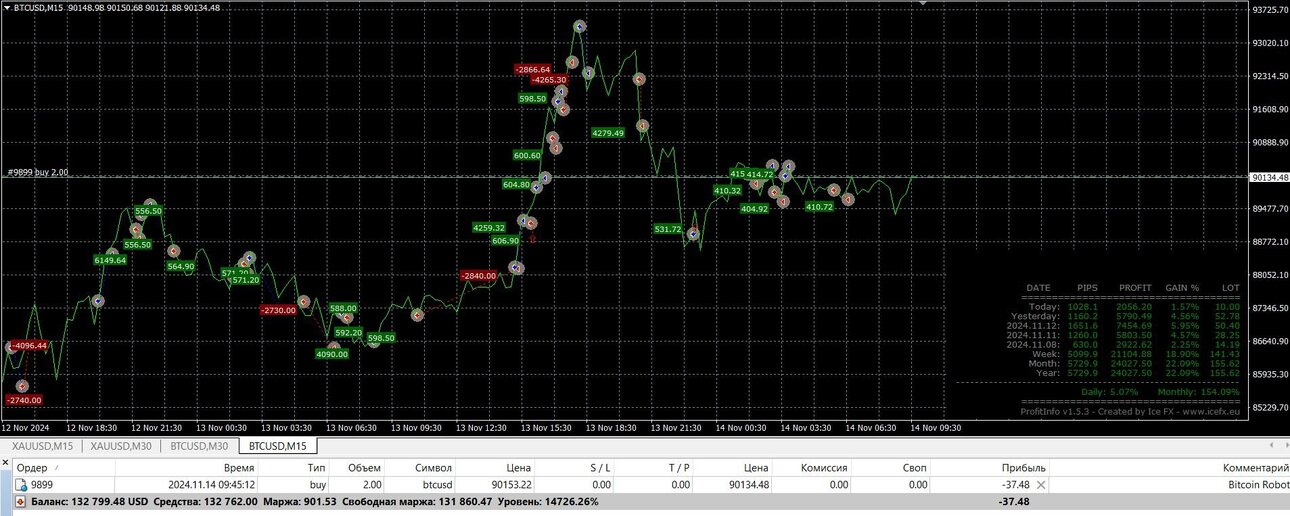The width and height of the screenshot is (1290, 516).
Task: Click the 588.00 trade label
Action: click(343, 308)
